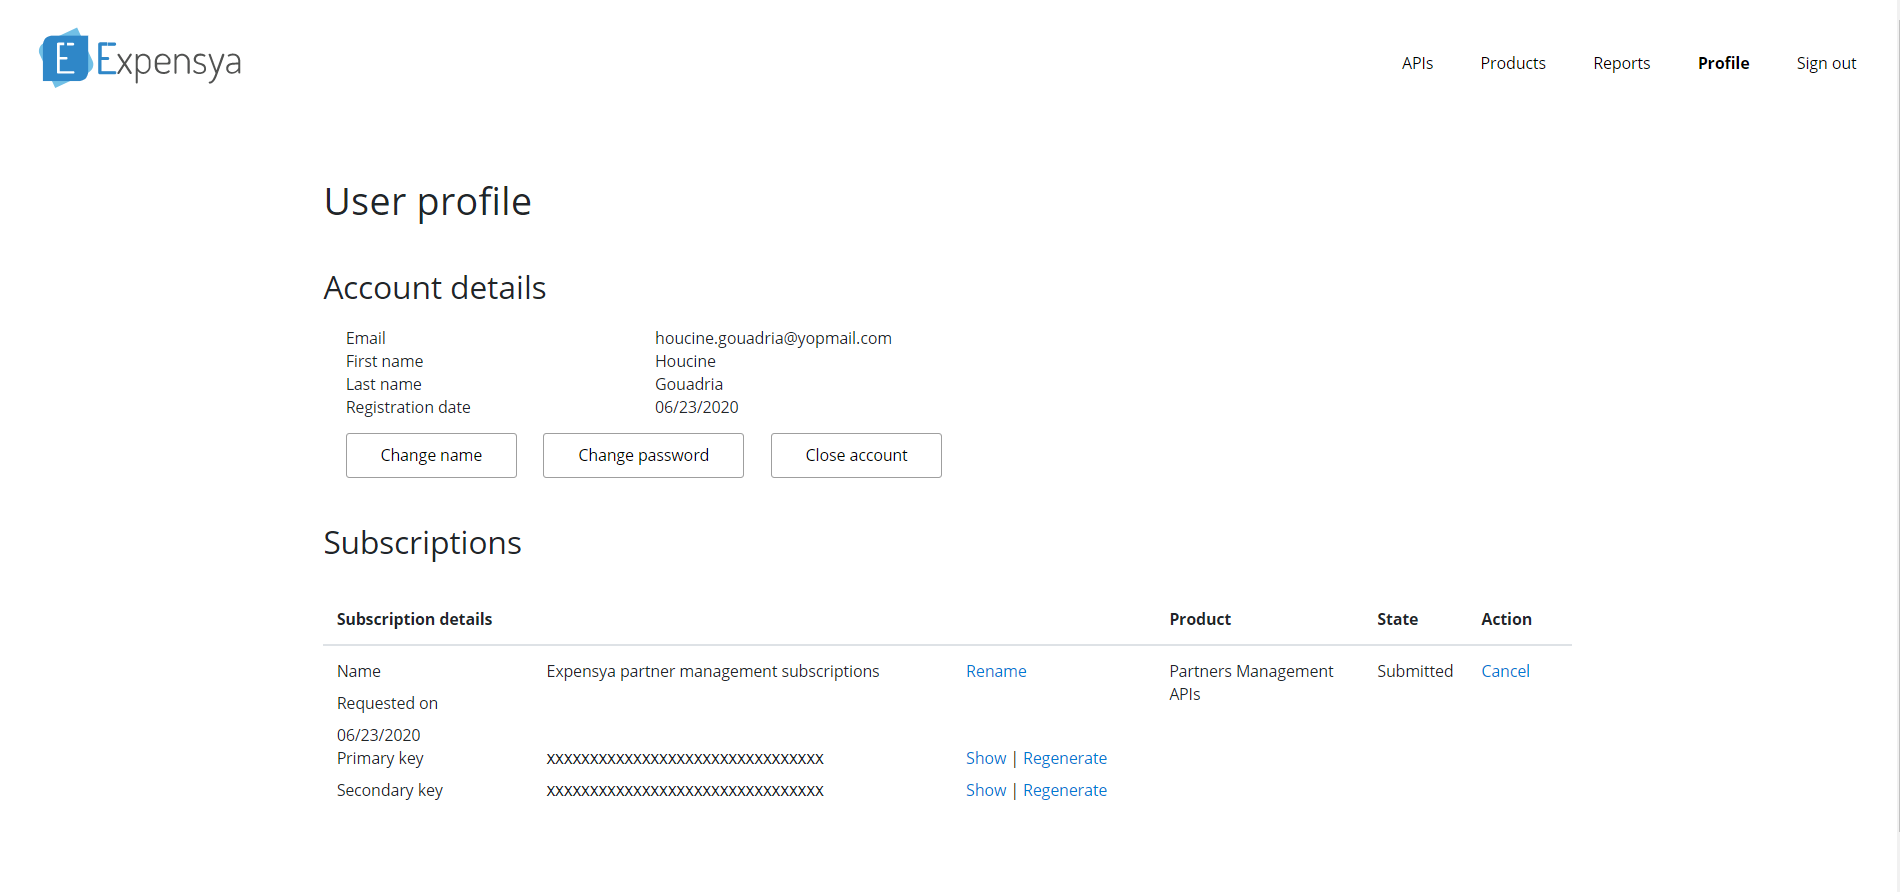Click the State column header
Screen dimensions: 1900x892
1397,619
